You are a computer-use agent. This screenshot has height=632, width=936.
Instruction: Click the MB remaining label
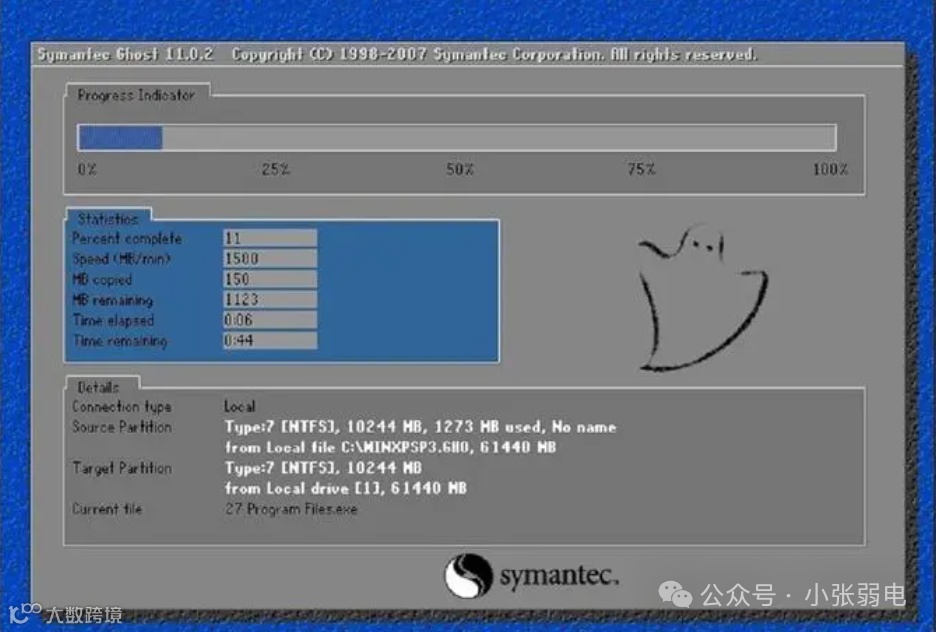(113, 300)
